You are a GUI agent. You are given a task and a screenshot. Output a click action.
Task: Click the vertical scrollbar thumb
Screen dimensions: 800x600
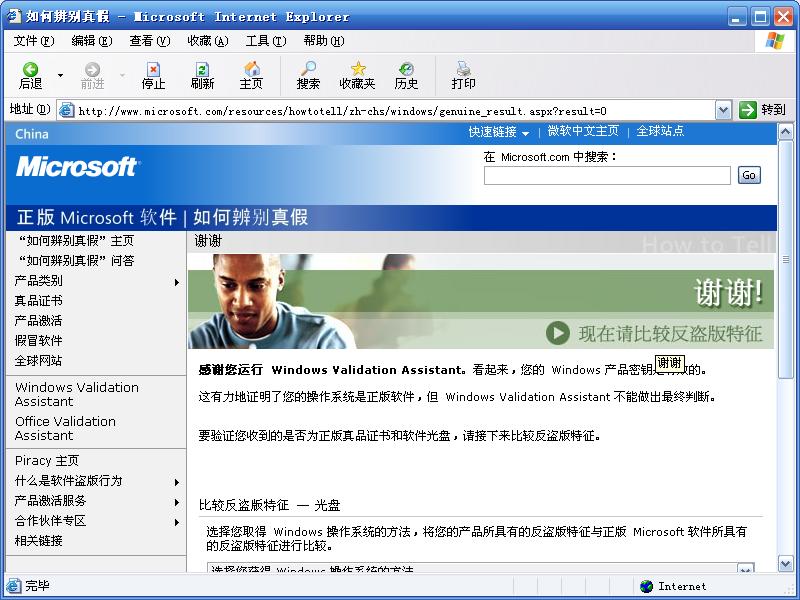785,259
